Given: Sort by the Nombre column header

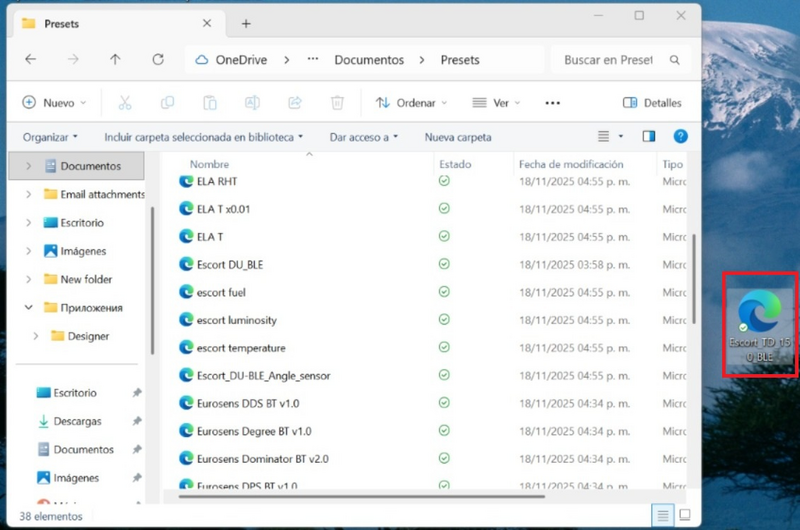Looking at the screenshot, I should [209, 164].
